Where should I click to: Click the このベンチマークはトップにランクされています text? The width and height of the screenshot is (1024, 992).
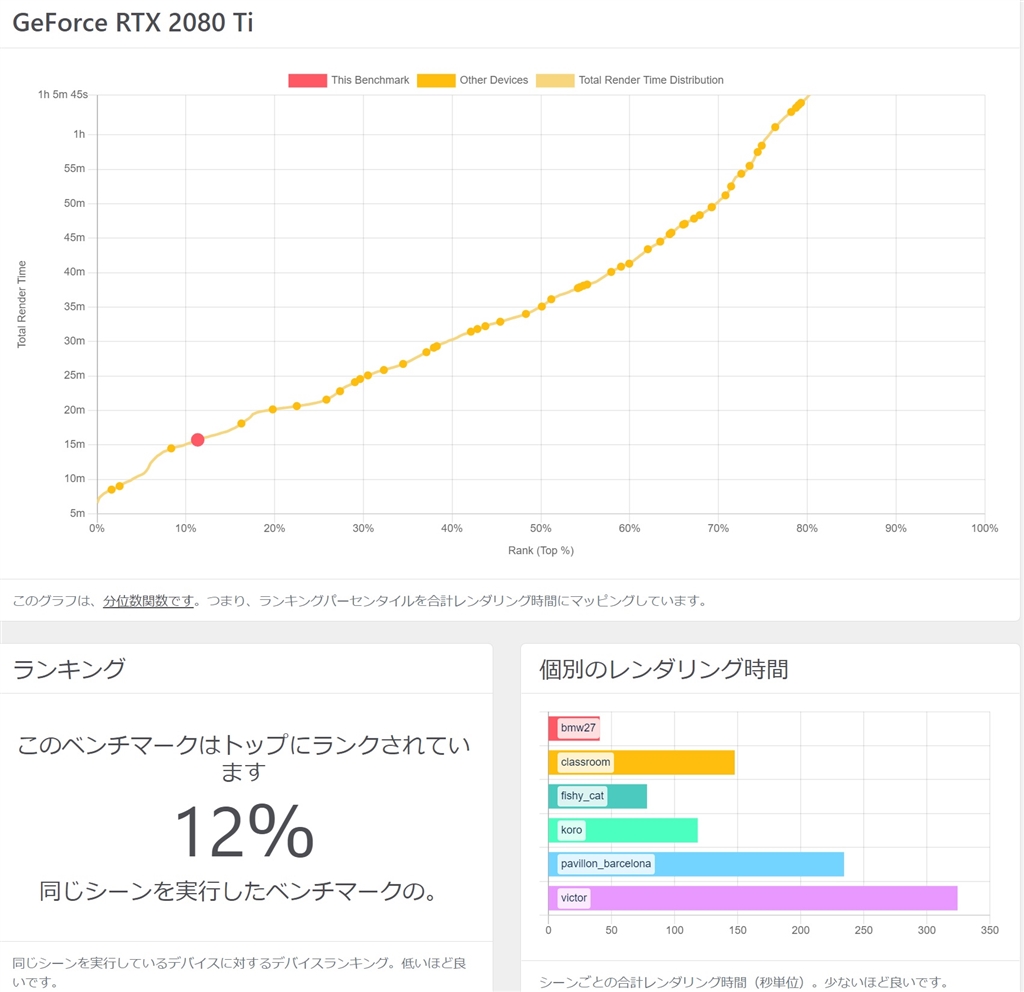244,758
